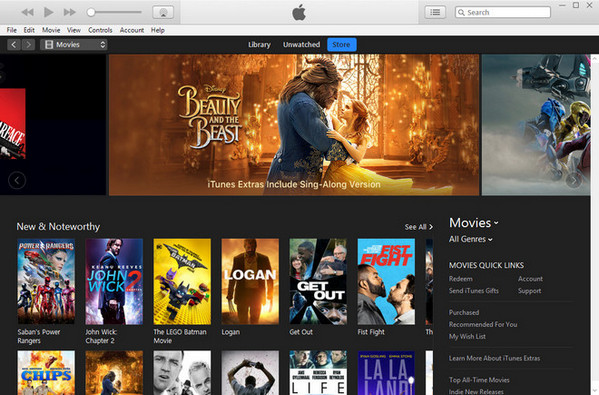The width and height of the screenshot is (599, 395).
Task: Click Send iTunes Gifts link
Action: tap(474, 291)
